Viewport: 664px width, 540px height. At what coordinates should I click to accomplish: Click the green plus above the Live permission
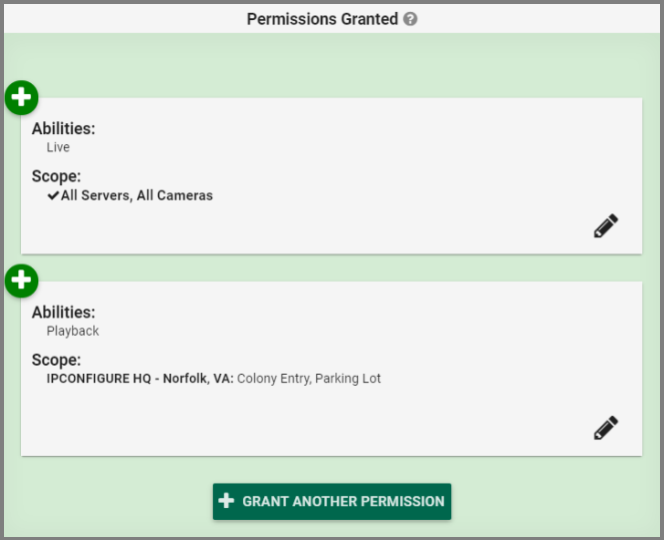[22, 98]
